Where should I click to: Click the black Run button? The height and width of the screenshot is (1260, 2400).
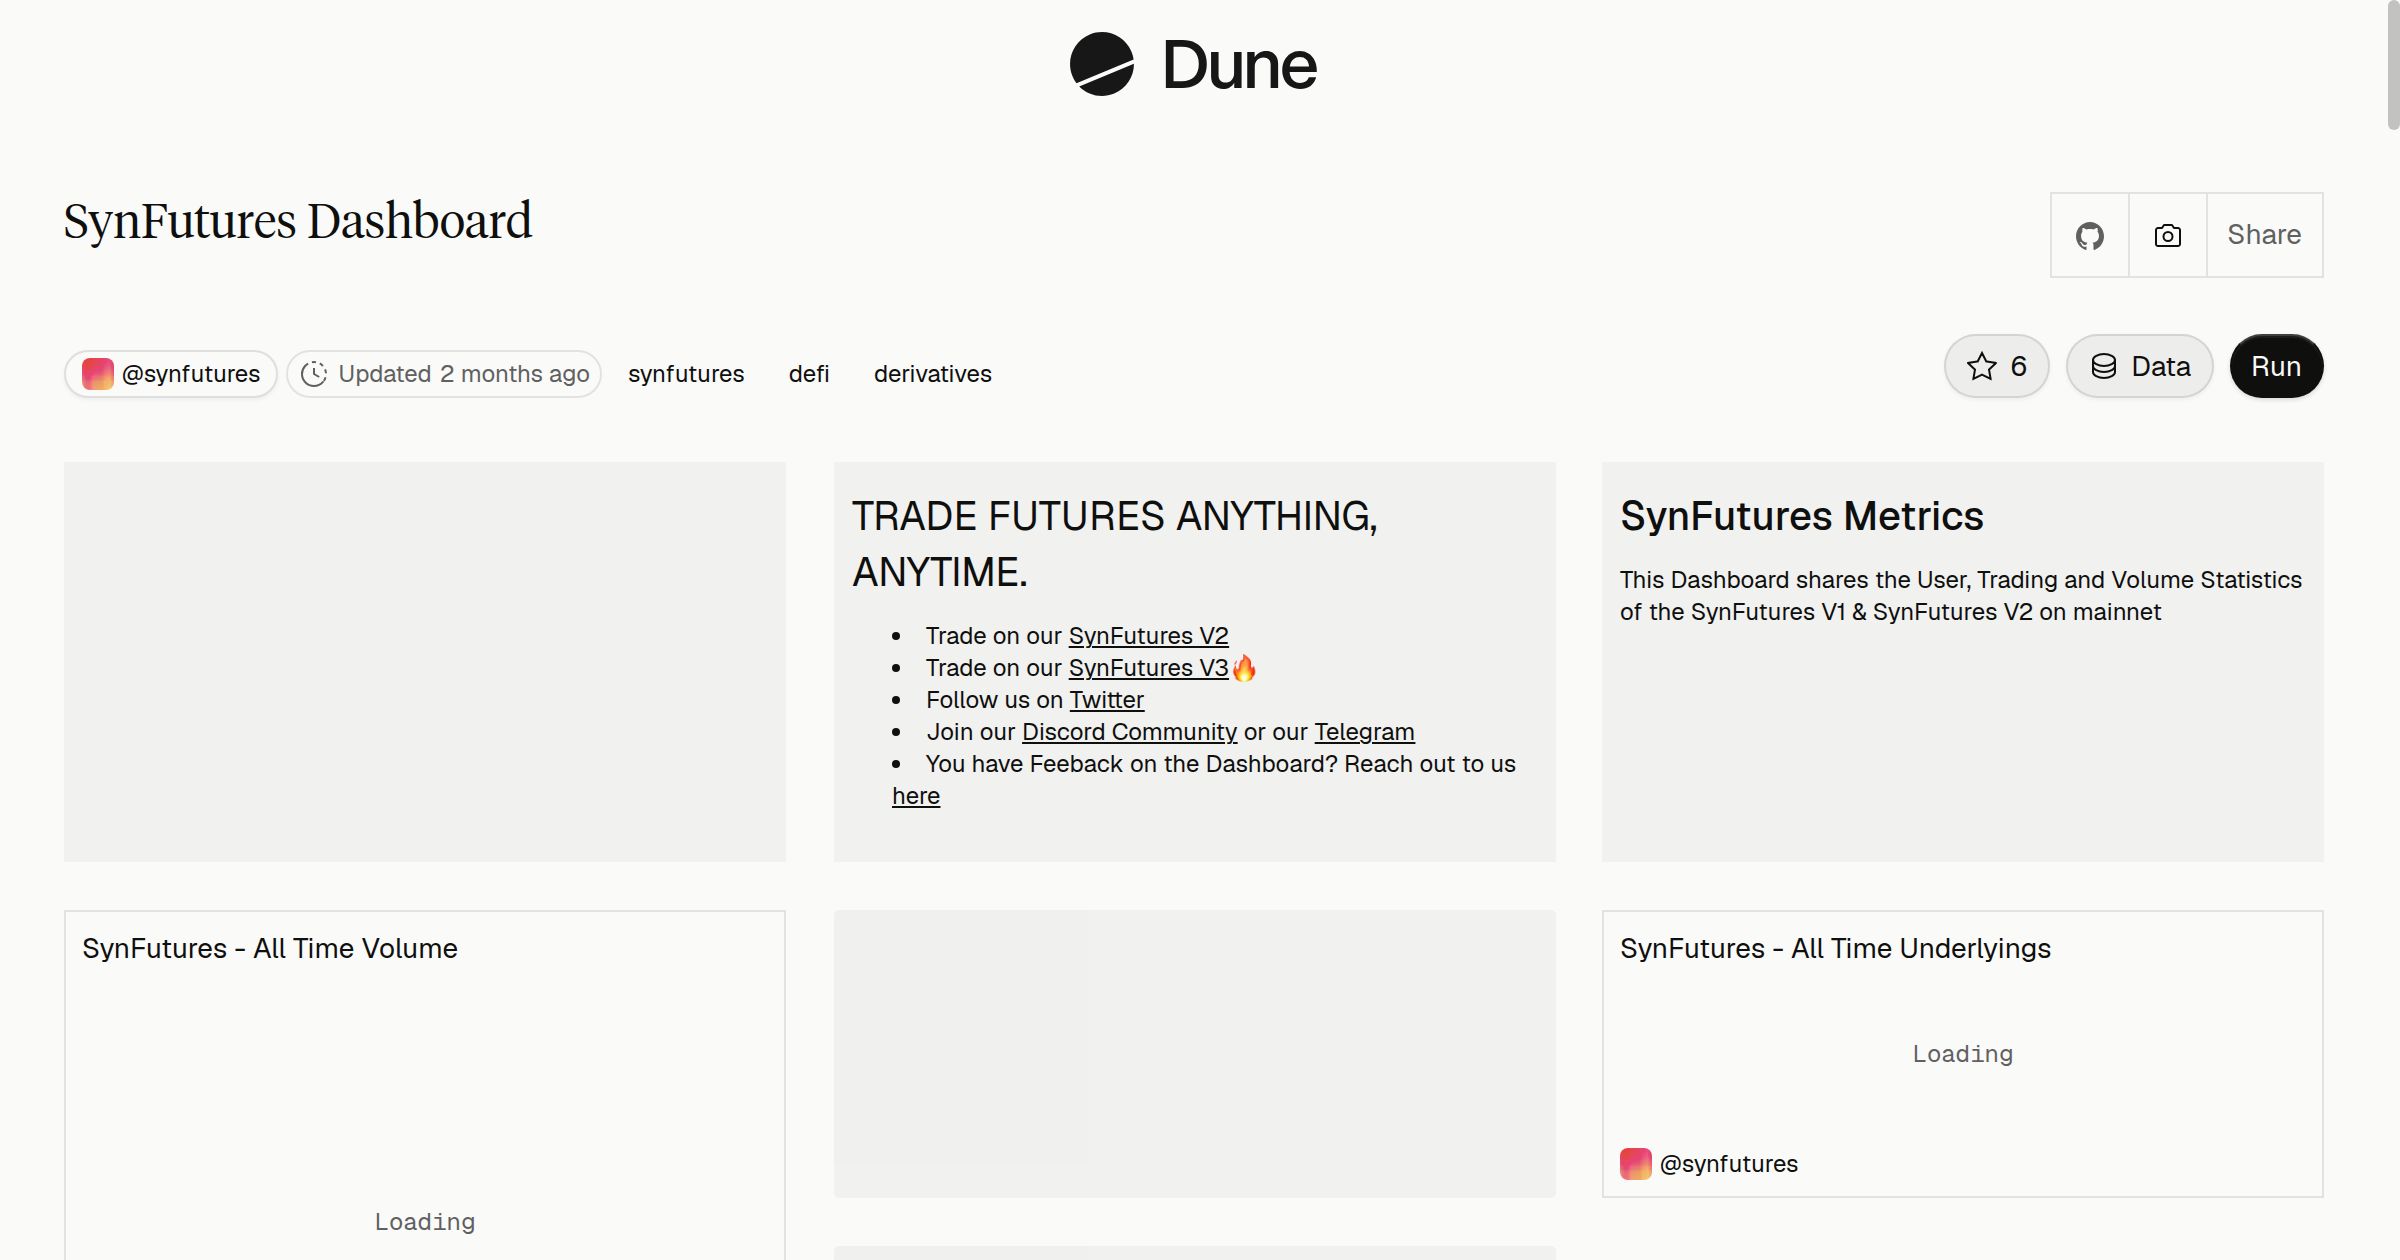coord(2276,366)
